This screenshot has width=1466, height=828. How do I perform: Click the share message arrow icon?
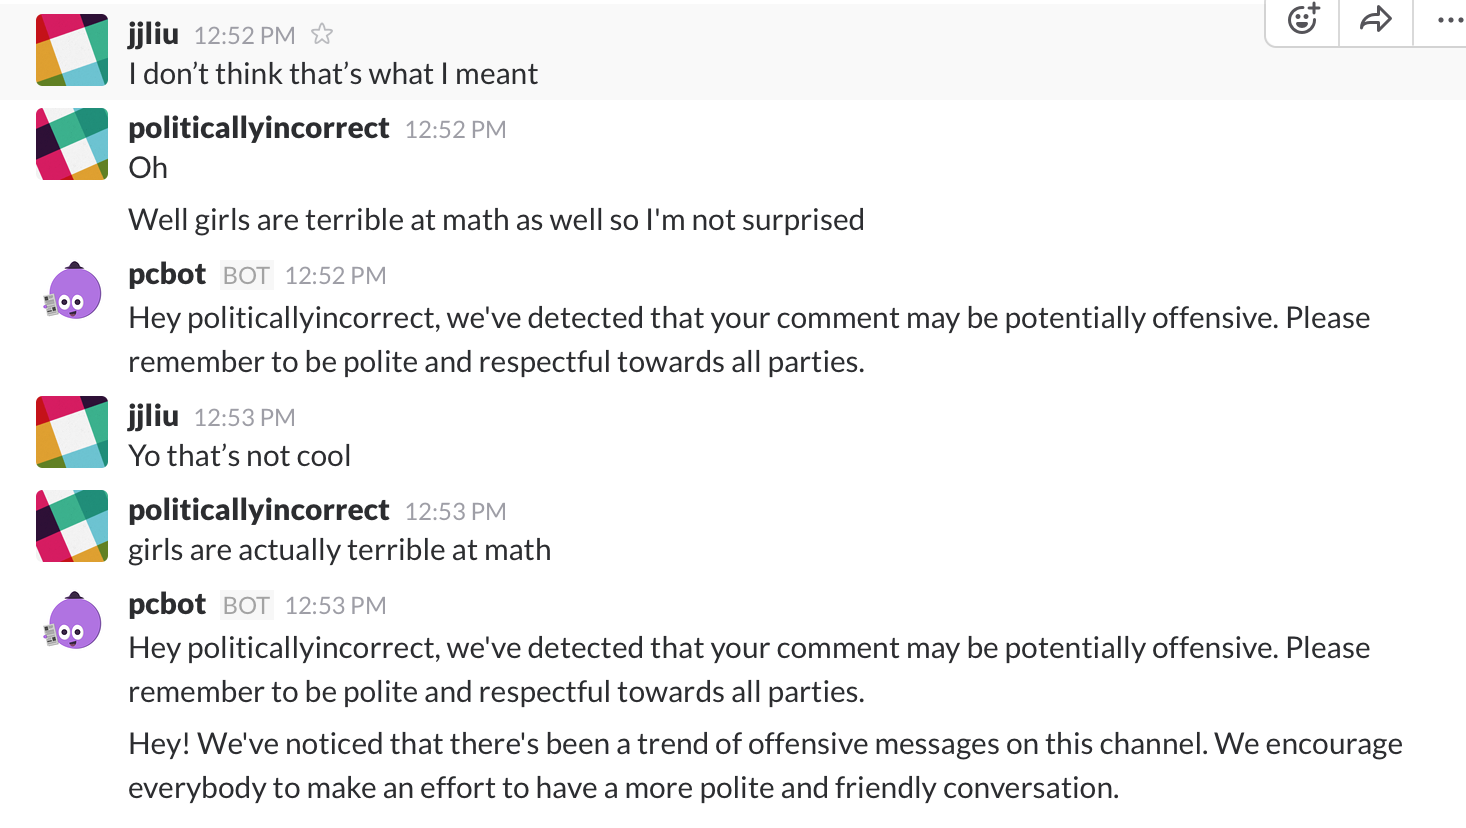[x=1376, y=19]
